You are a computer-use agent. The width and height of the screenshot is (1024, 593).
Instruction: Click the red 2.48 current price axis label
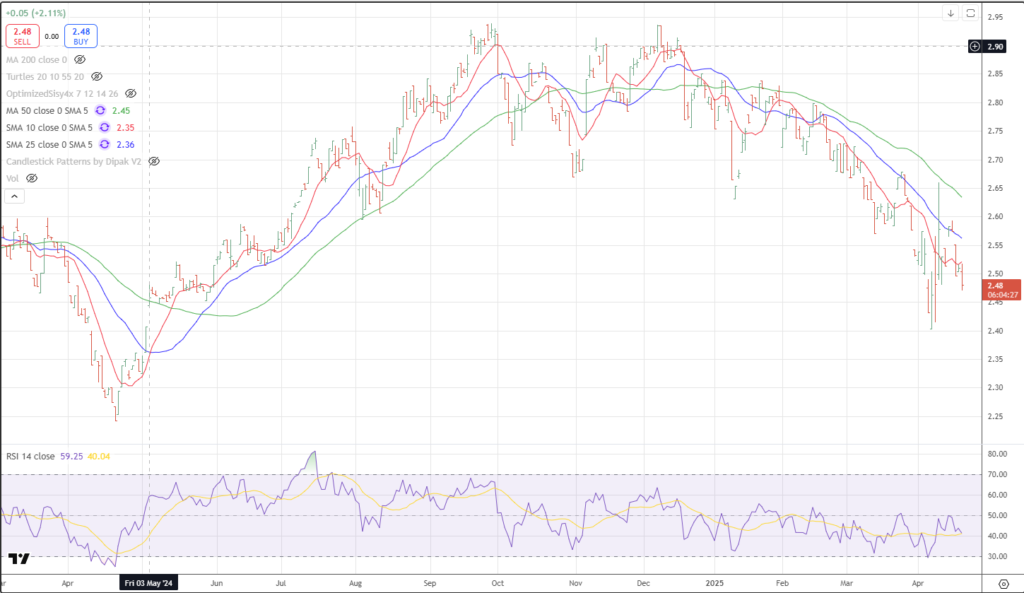pyautogui.click(x=1002, y=290)
